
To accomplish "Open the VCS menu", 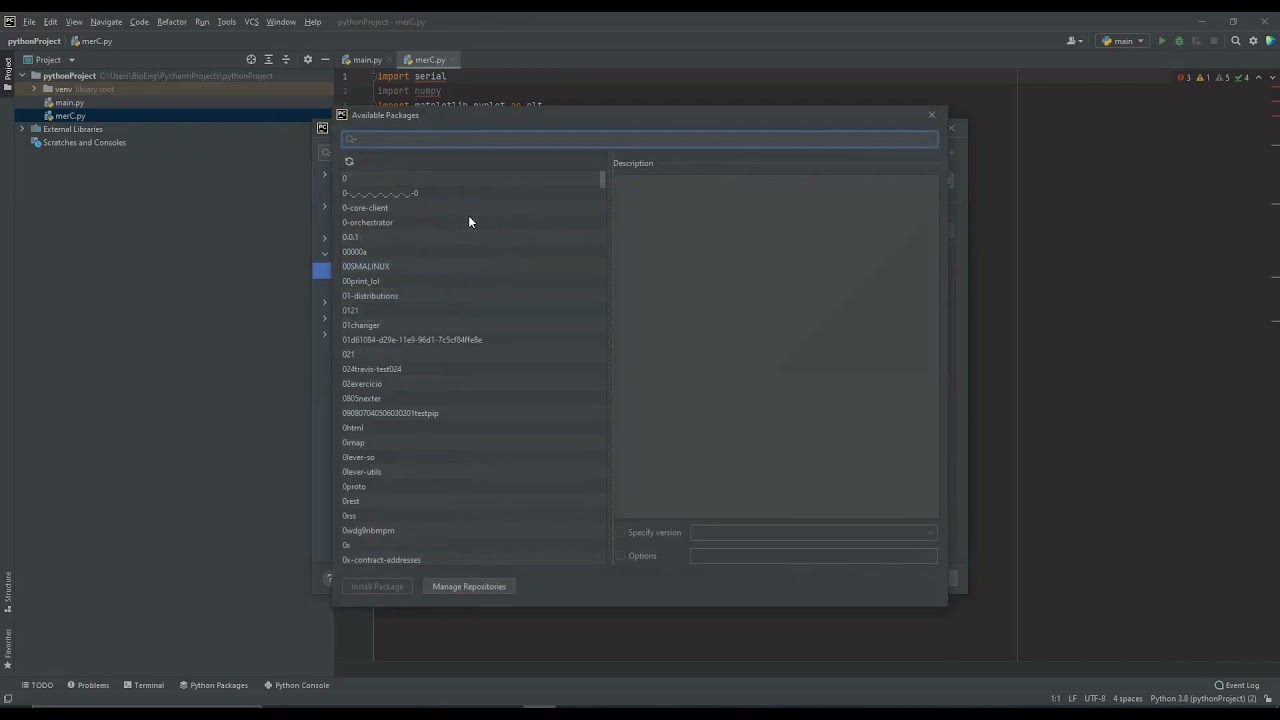I will tap(251, 22).
